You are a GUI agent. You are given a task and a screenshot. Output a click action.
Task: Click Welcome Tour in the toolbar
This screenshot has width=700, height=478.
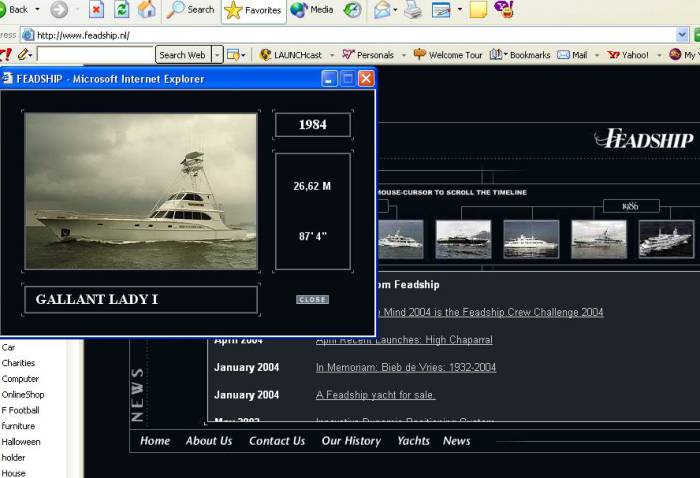[x=448, y=55]
